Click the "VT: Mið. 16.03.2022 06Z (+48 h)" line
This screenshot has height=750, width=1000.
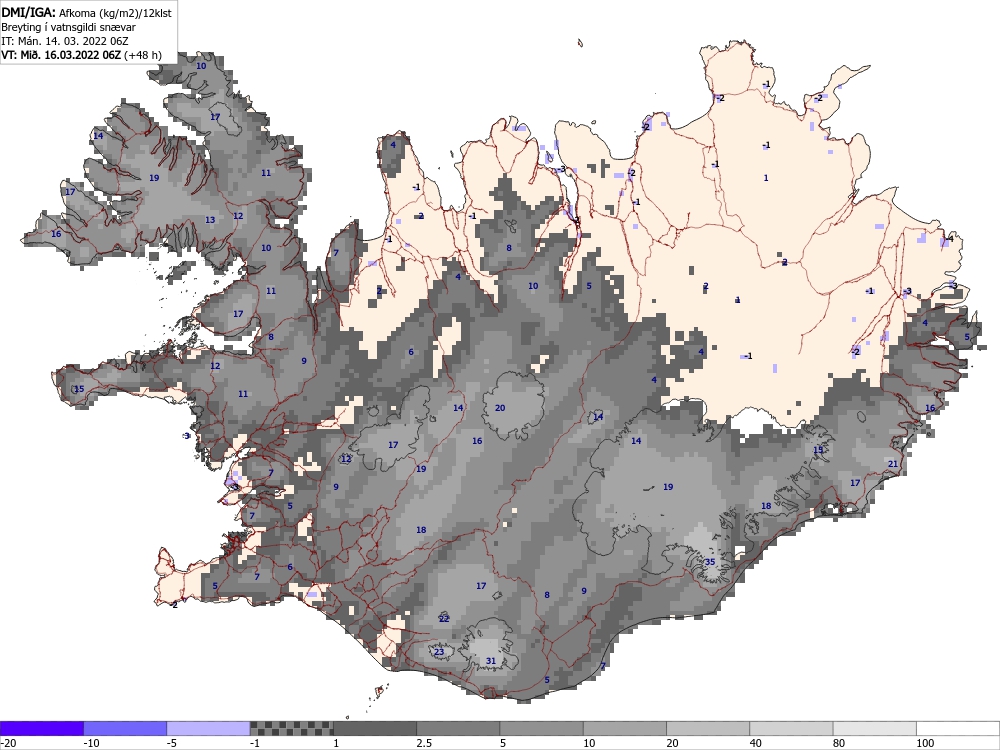81,55
